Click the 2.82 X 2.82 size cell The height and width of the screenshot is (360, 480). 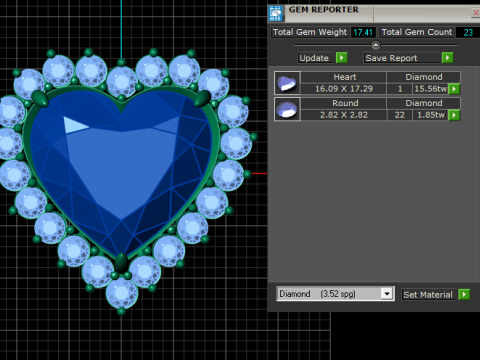[x=344, y=115]
